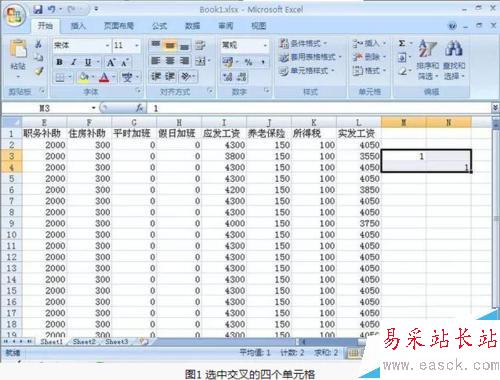Decrease font size with small A

click(125, 63)
